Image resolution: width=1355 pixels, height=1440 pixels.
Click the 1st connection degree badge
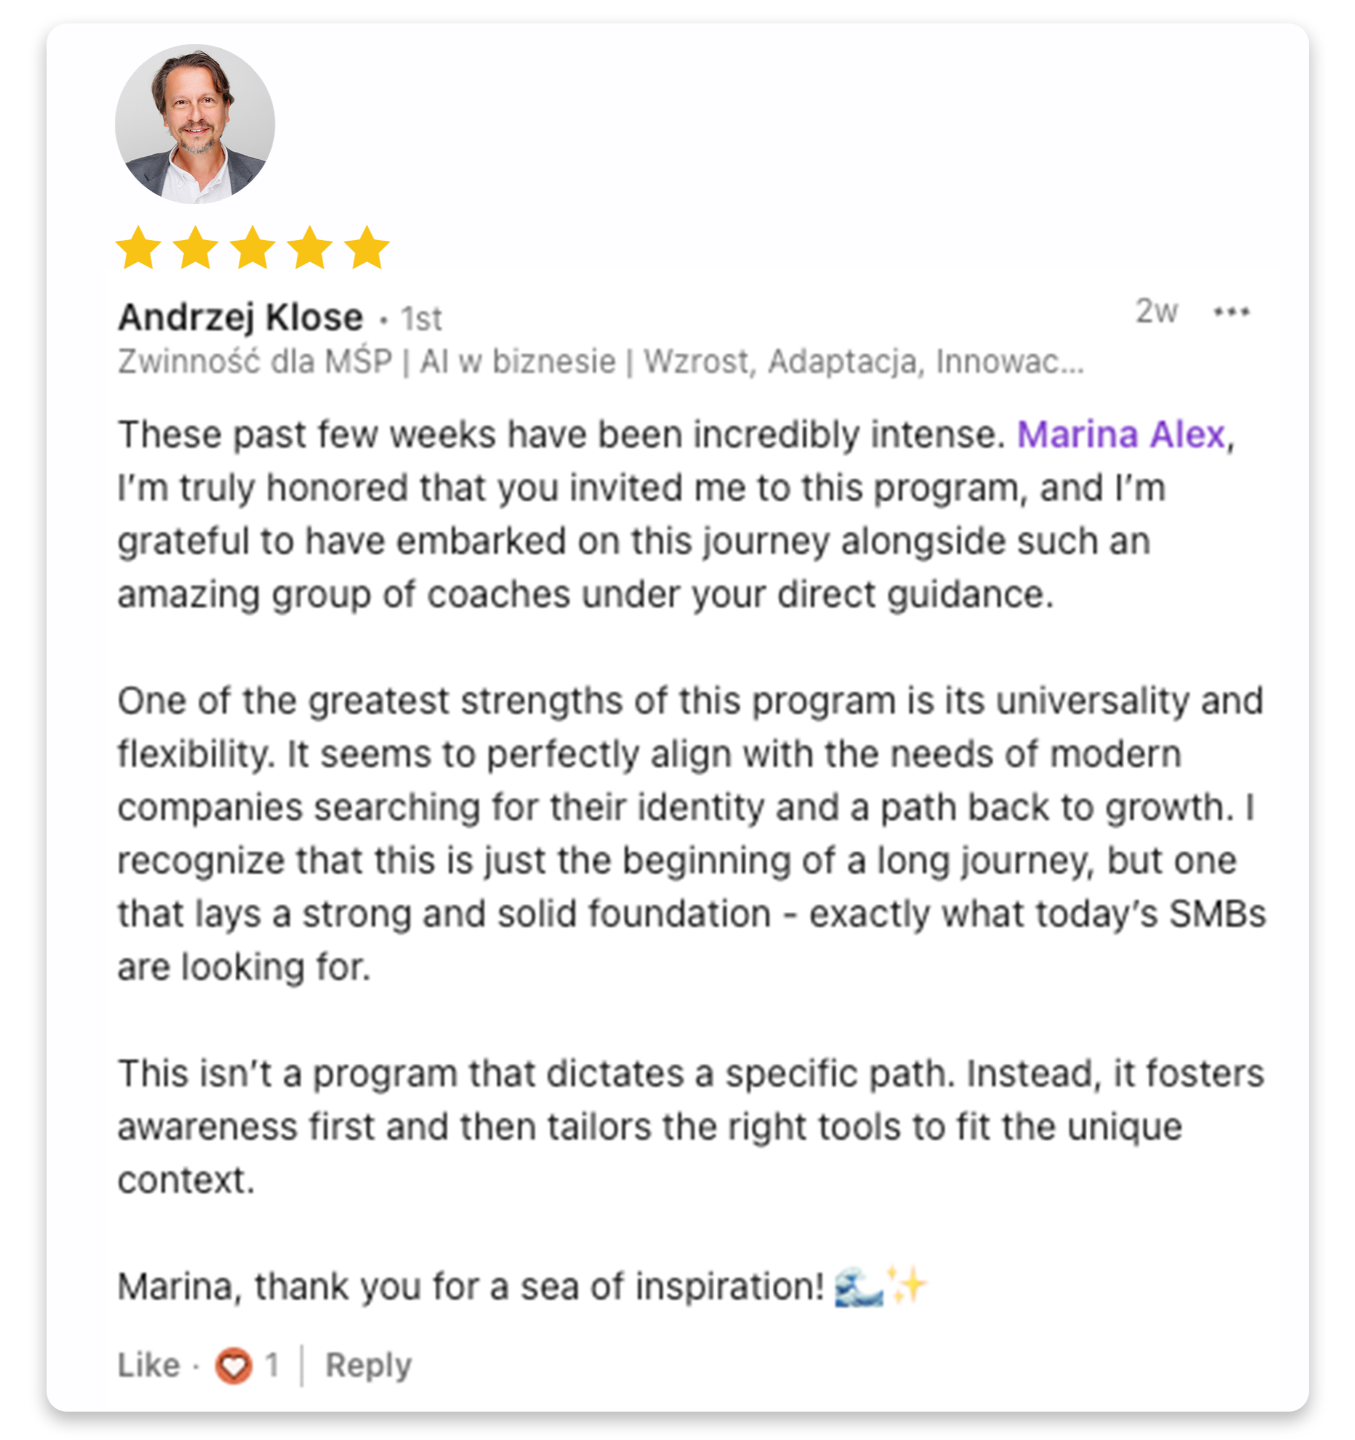pyautogui.click(x=421, y=319)
